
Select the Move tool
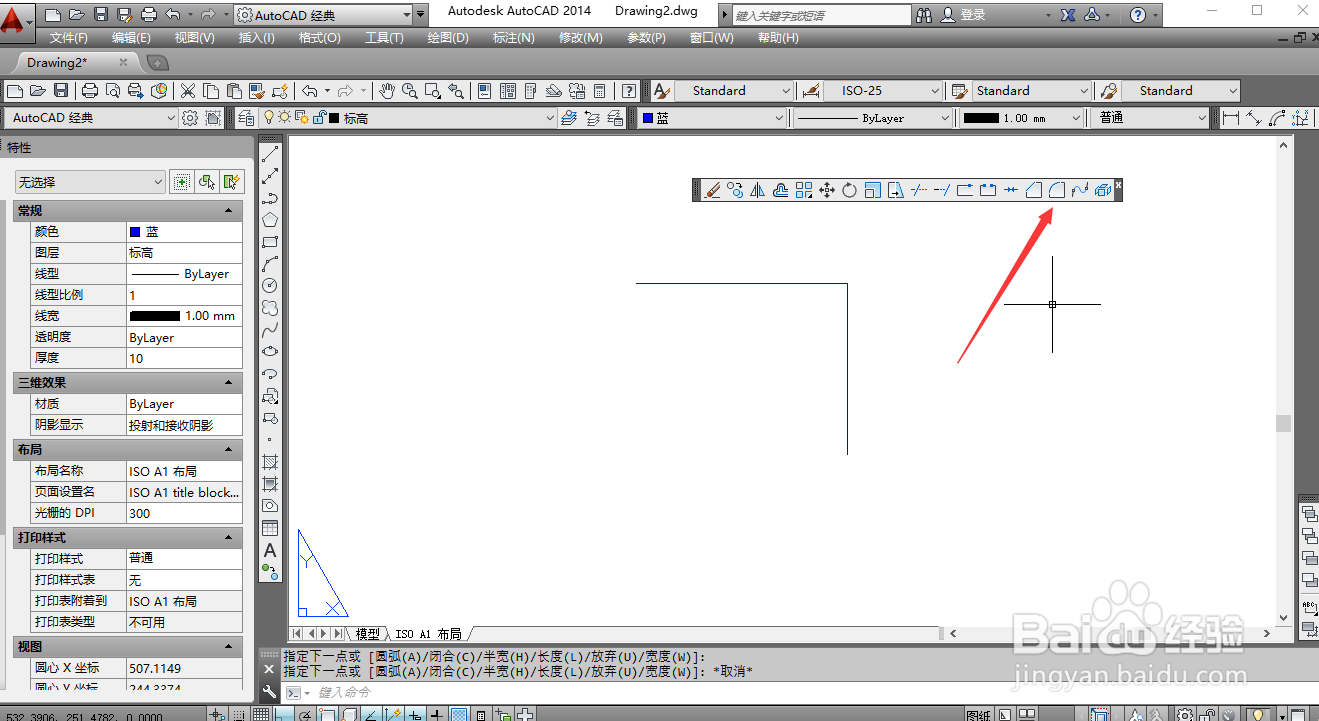coord(827,190)
